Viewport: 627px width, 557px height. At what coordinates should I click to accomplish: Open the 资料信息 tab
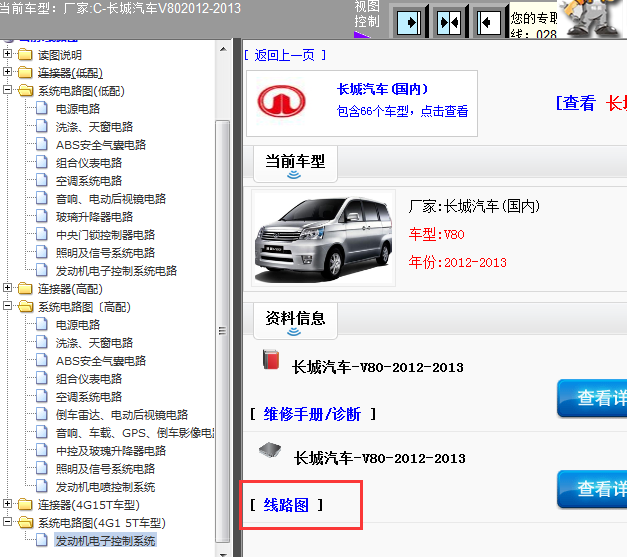(295, 321)
